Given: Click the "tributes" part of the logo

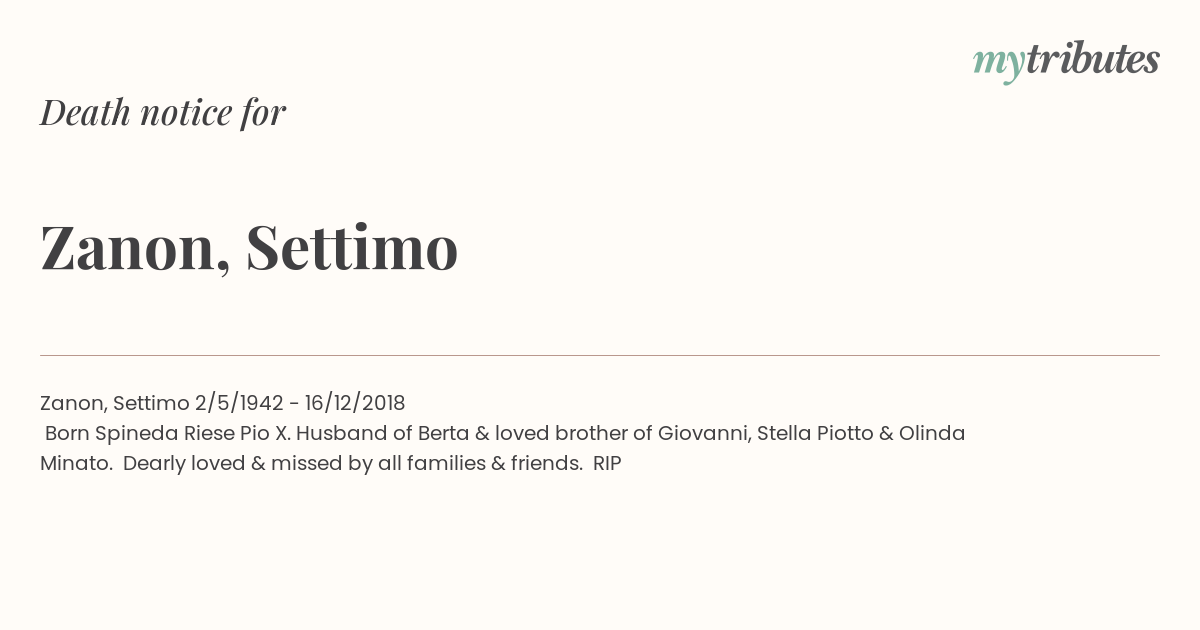Looking at the screenshot, I should click(1093, 59).
